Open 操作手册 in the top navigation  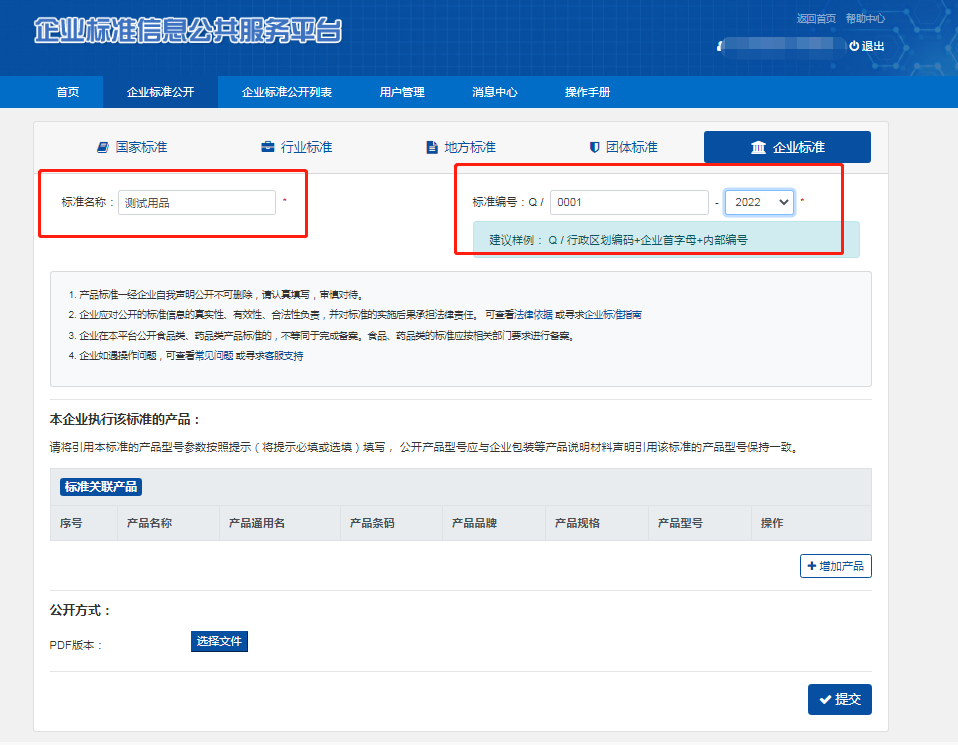click(x=587, y=92)
